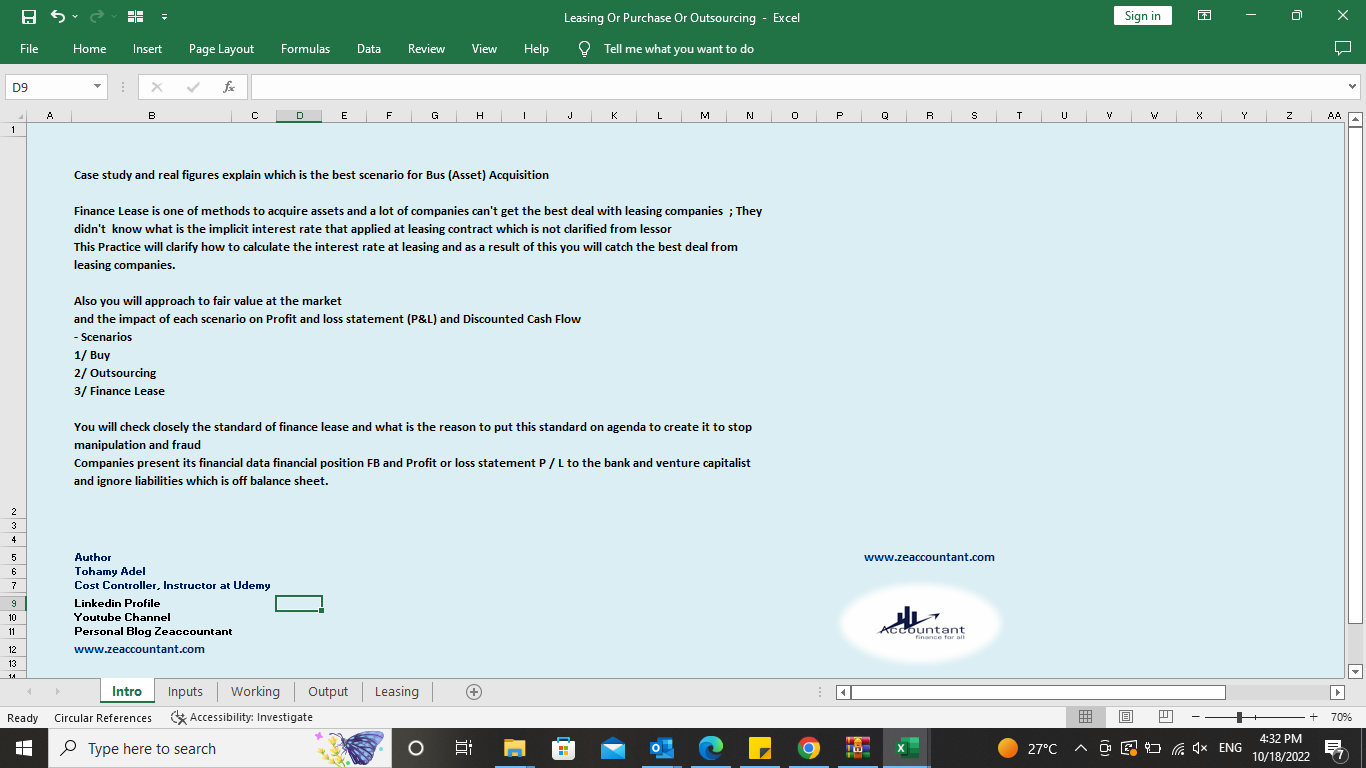Image resolution: width=1366 pixels, height=768 pixels.
Task: Click Accessibility: Investigate in status bar
Action: tap(242, 717)
